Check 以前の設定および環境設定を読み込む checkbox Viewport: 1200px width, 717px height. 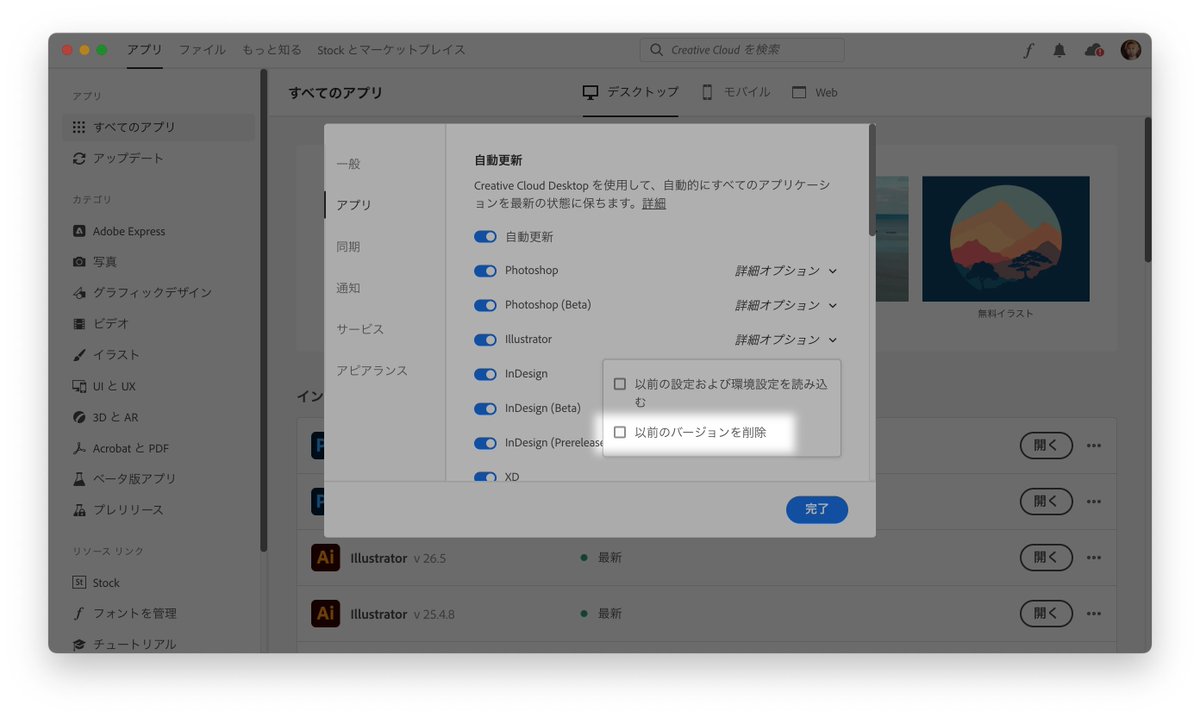click(620, 384)
